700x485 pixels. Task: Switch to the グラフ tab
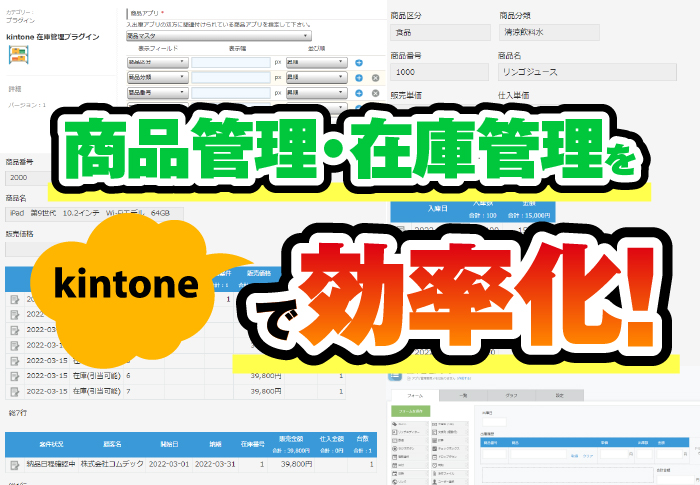(512, 395)
